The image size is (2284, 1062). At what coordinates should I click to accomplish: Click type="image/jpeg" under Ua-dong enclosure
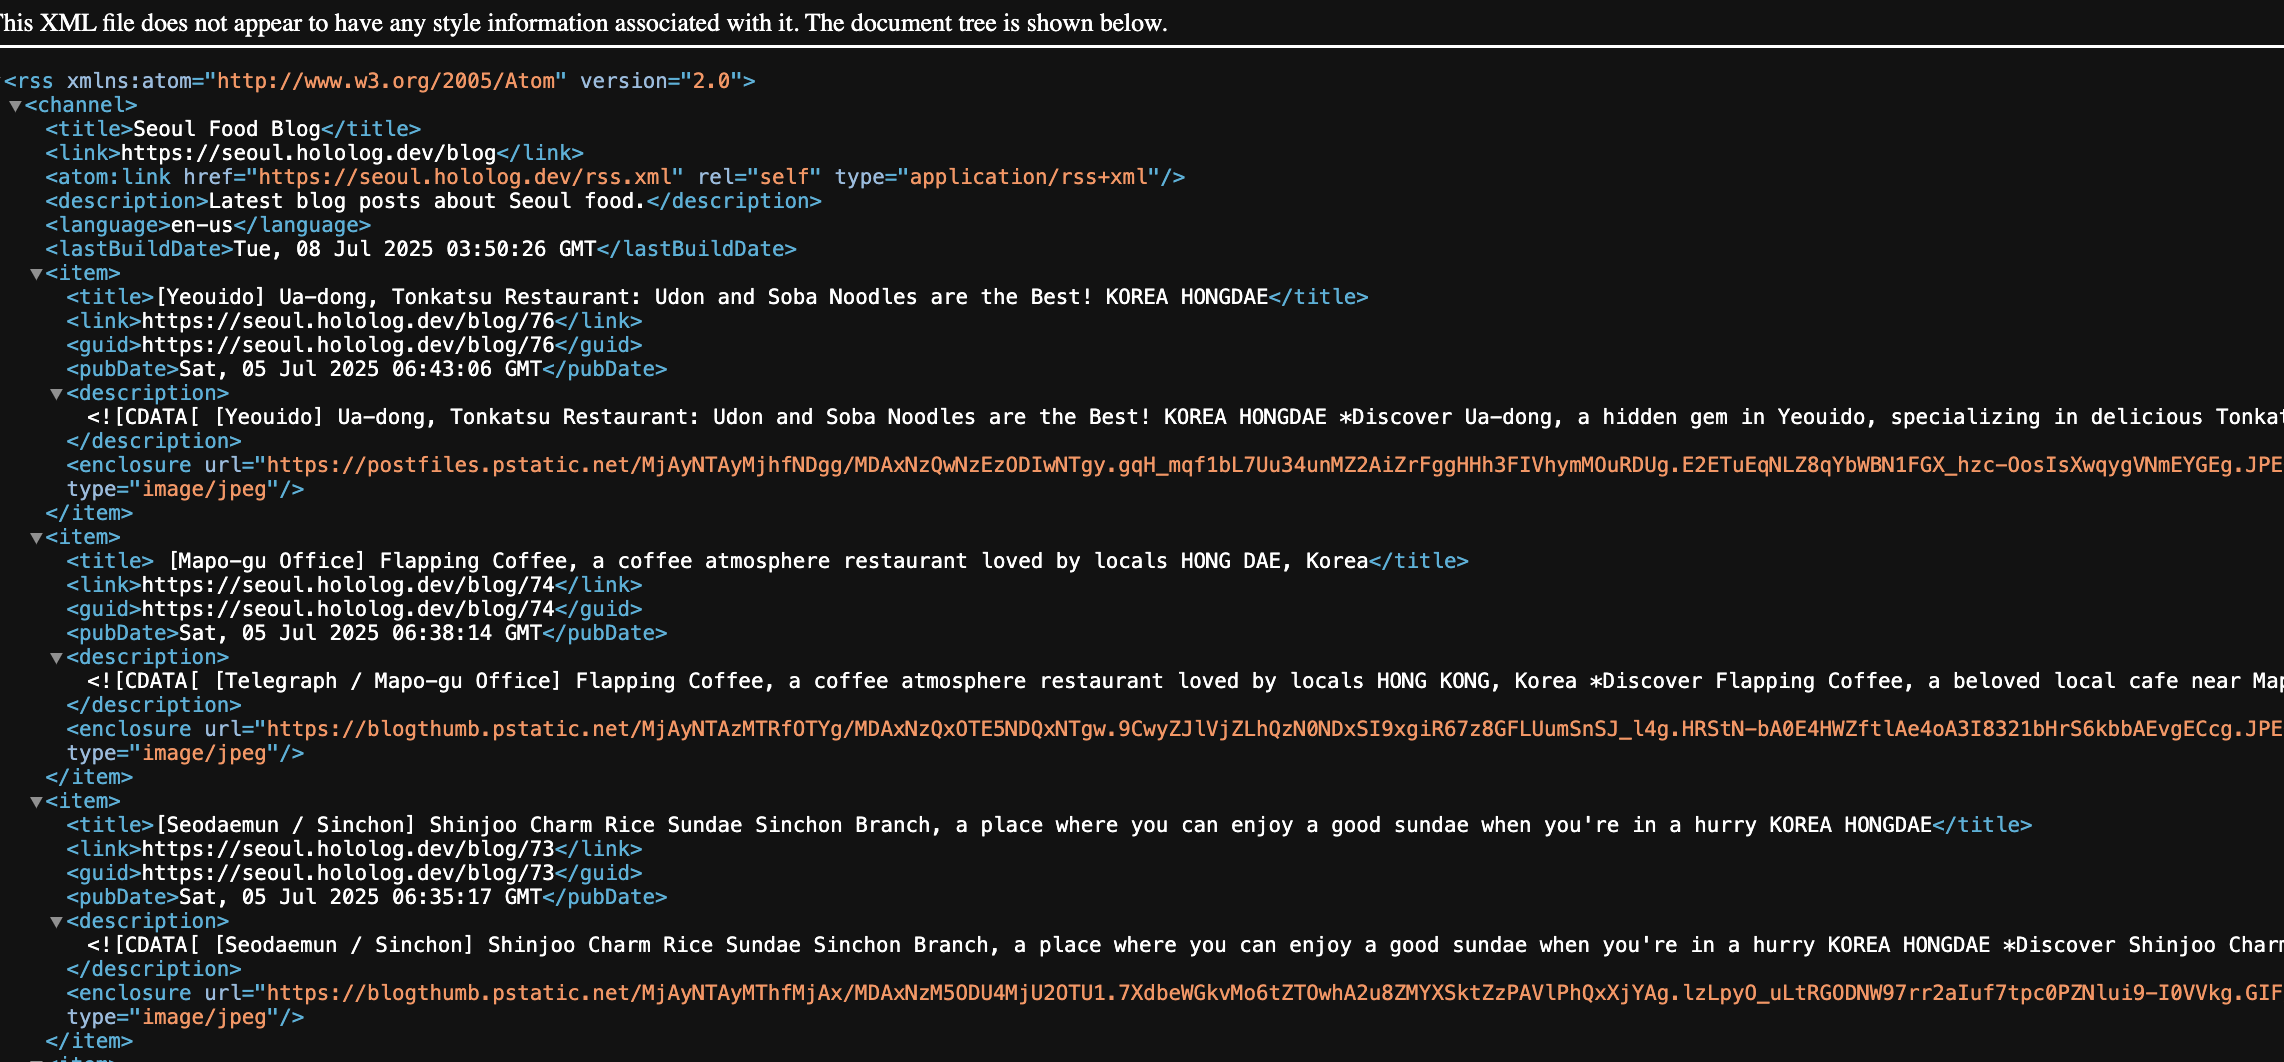click(x=186, y=489)
